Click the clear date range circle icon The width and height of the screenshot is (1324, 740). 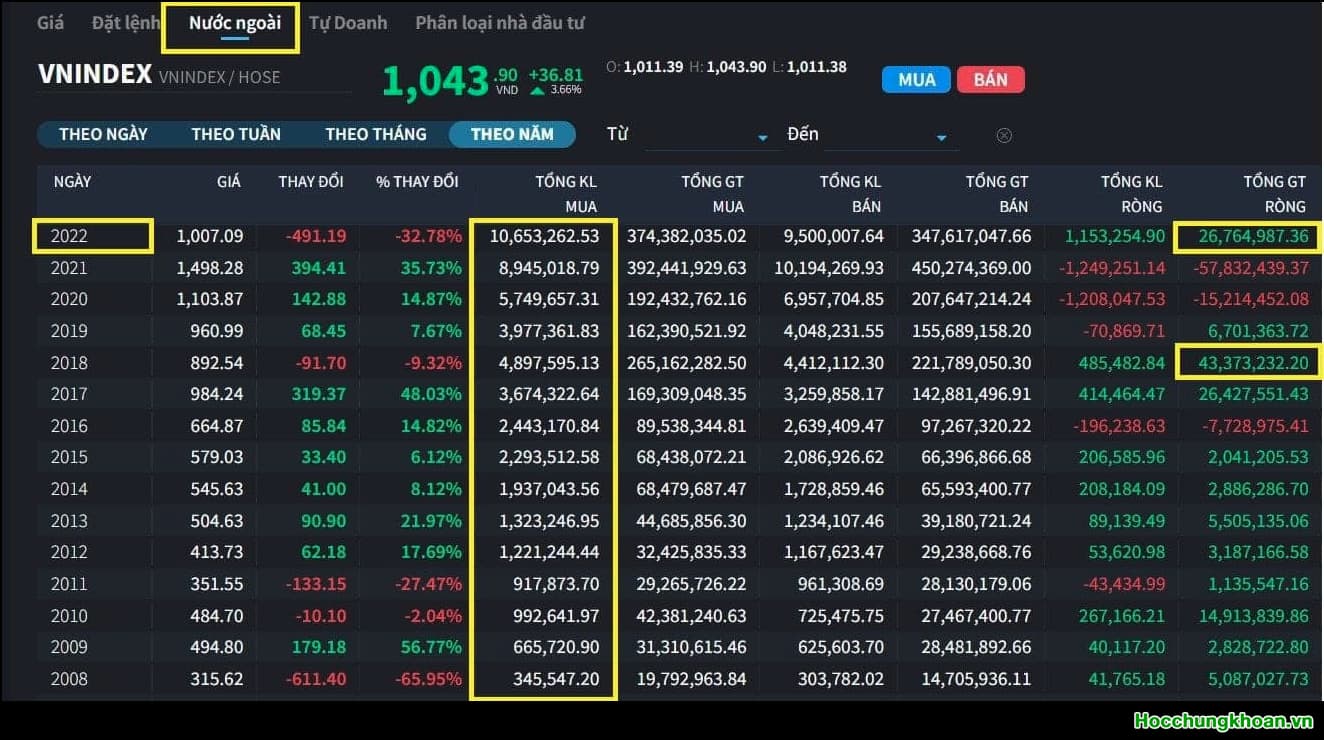pyautogui.click(x=1004, y=136)
